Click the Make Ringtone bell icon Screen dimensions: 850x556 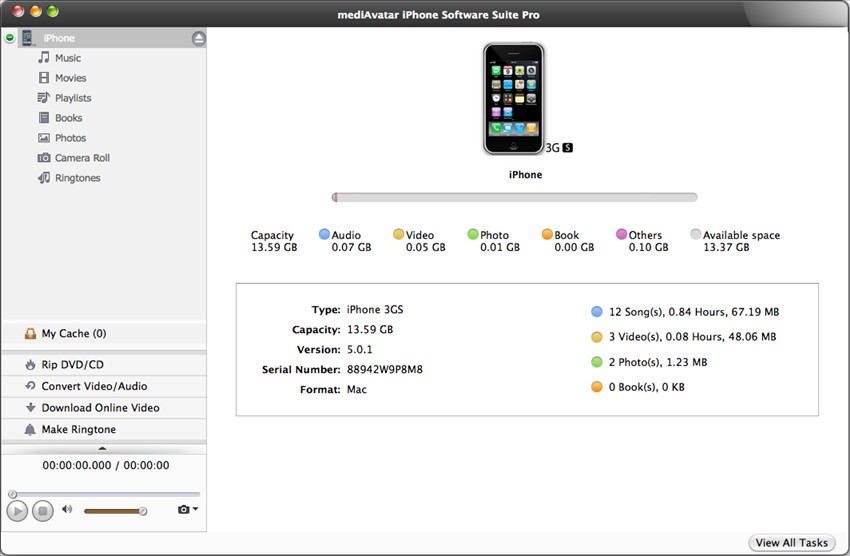(30, 429)
